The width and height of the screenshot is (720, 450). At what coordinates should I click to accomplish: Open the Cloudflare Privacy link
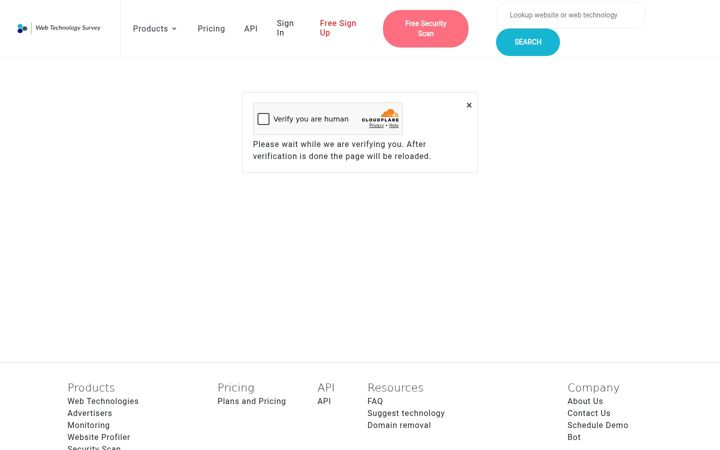coord(376,126)
